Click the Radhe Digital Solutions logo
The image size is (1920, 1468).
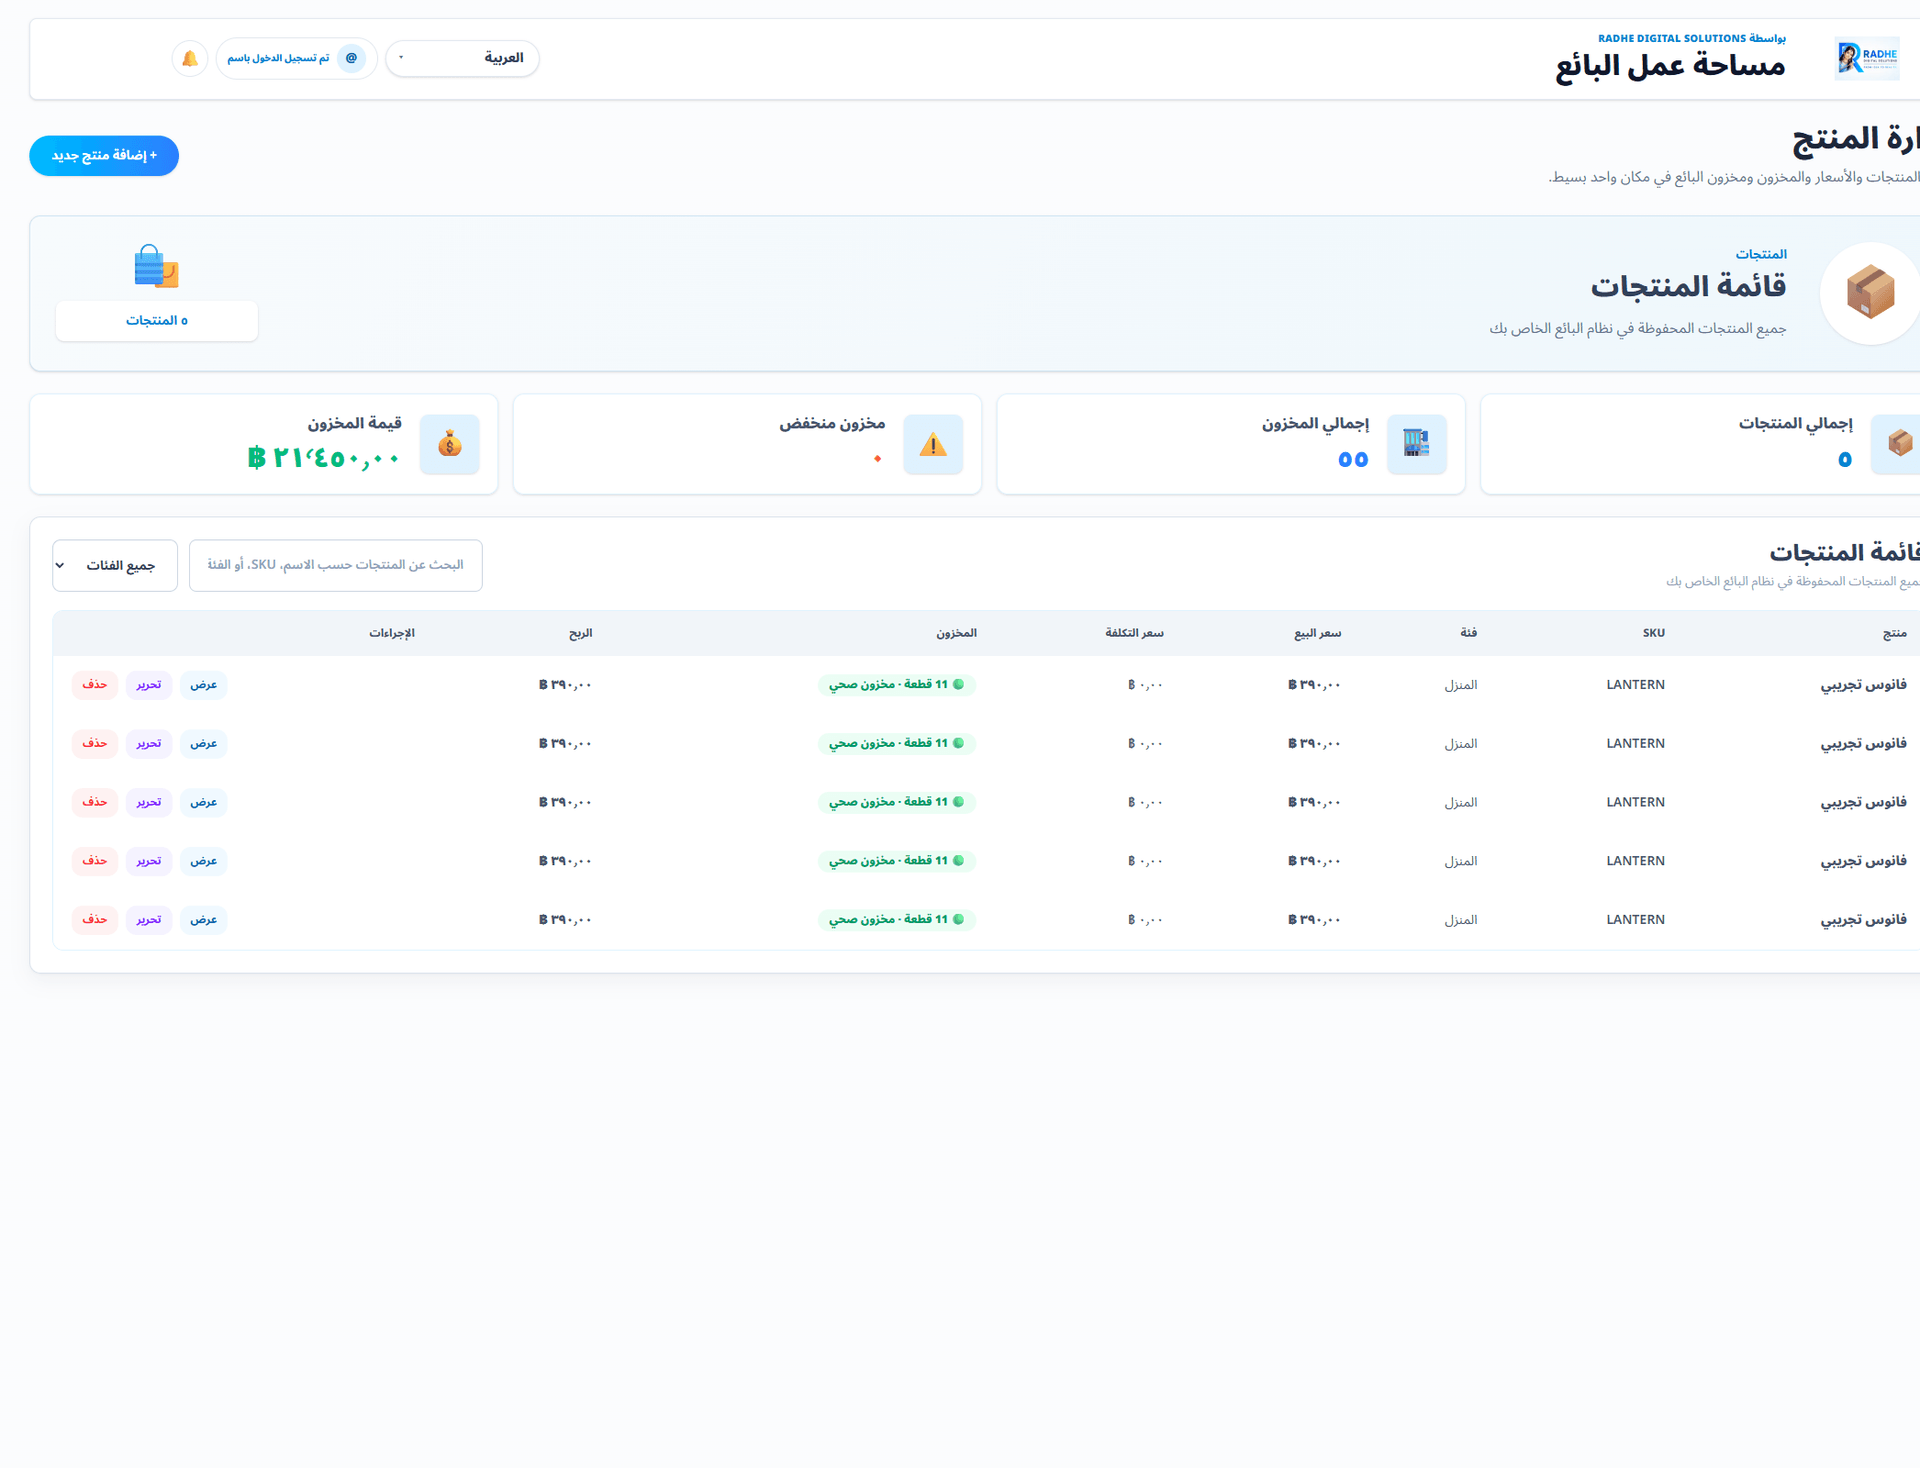click(1867, 59)
